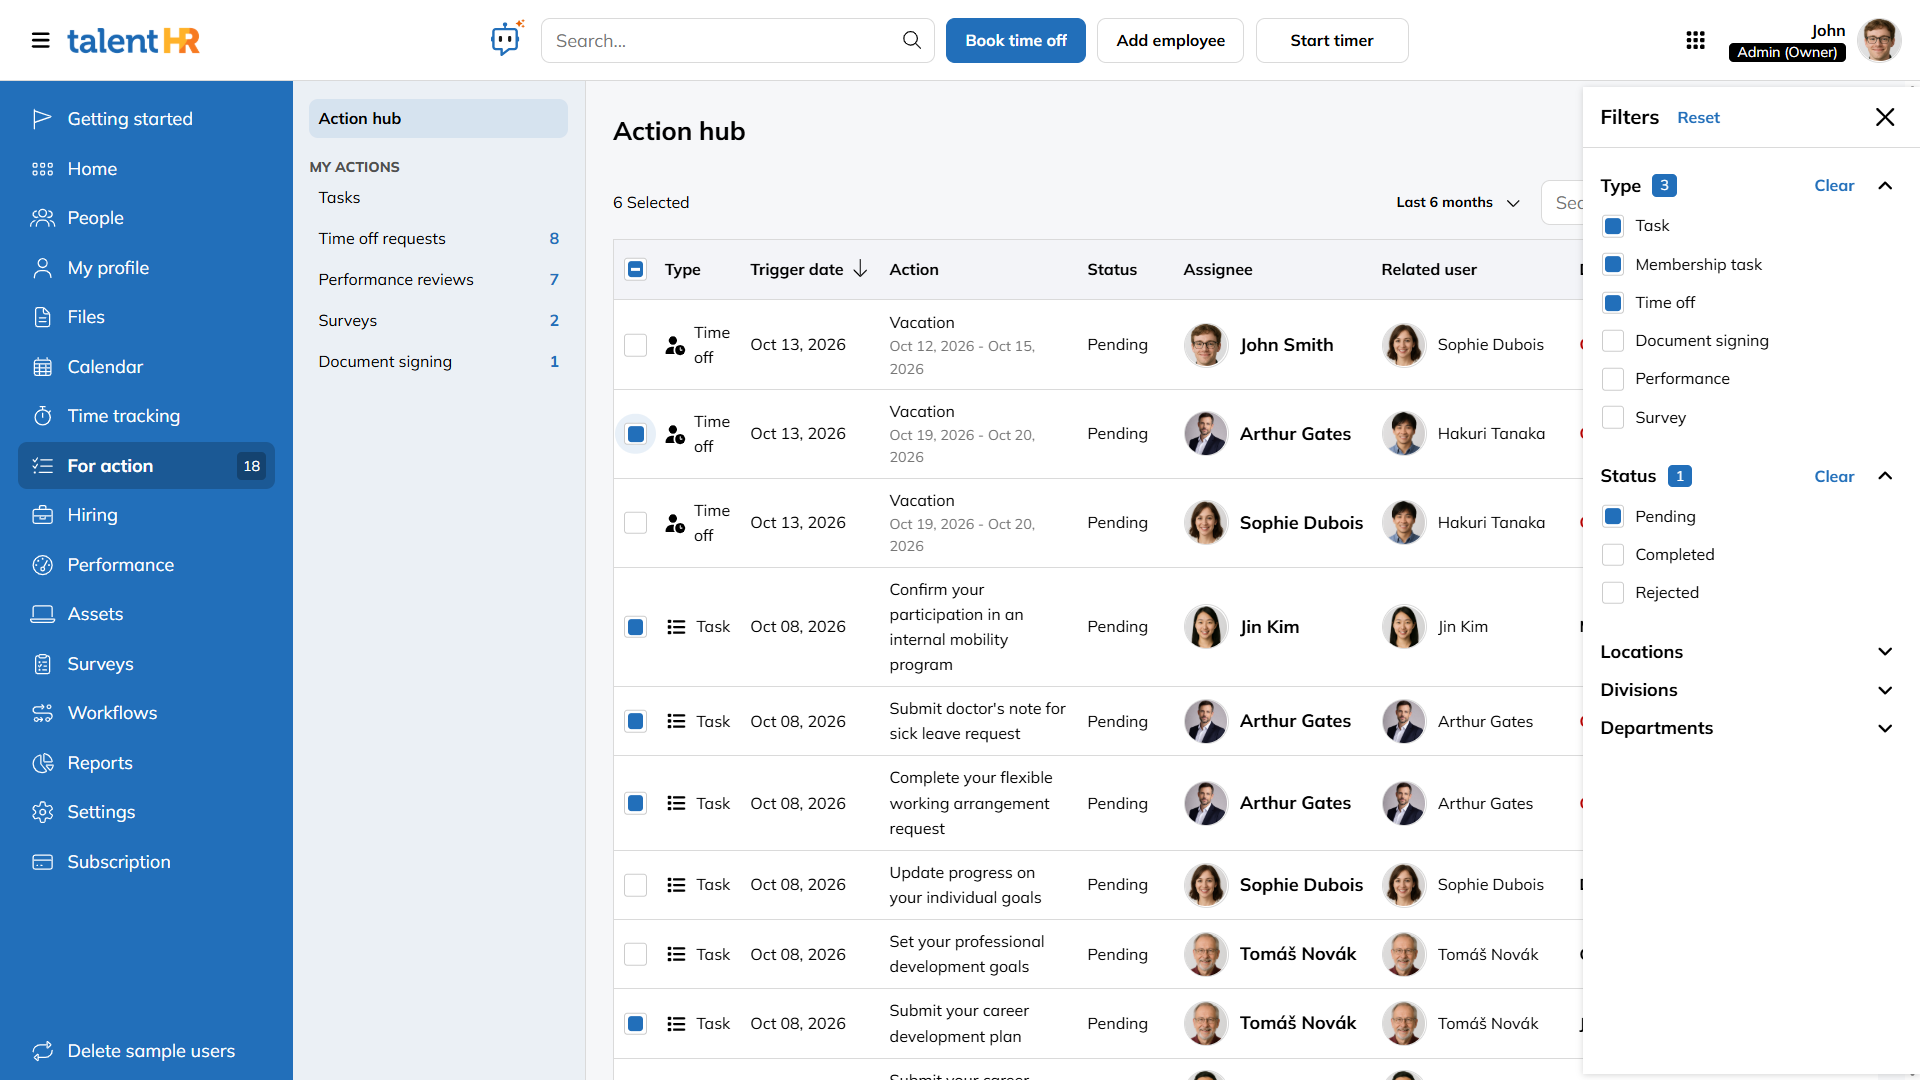
Task: Click the Start timer button
Action: pos(1331,40)
